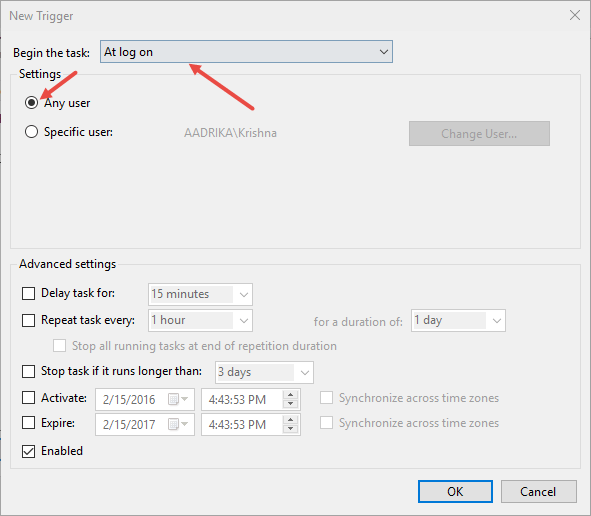Viewport: 591px width, 516px height.
Task: Click the Cancel button
Action: pyautogui.click(x=538, y=492)
